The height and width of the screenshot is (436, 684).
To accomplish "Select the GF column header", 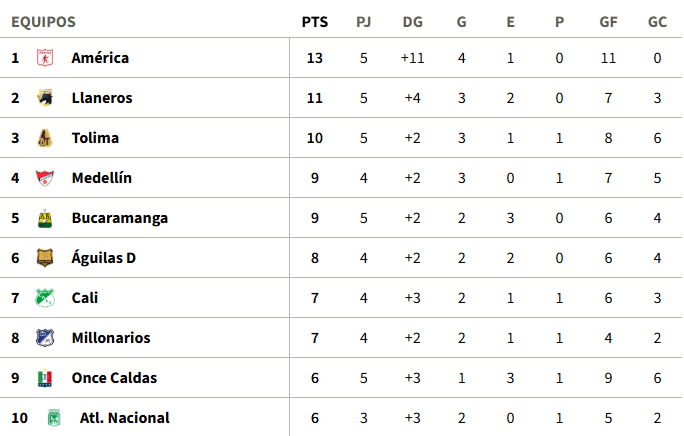I will (608, 22).
